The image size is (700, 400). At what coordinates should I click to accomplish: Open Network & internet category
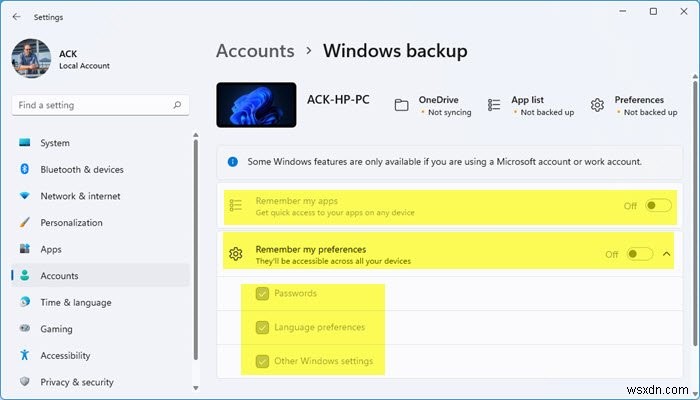point(100,196)
